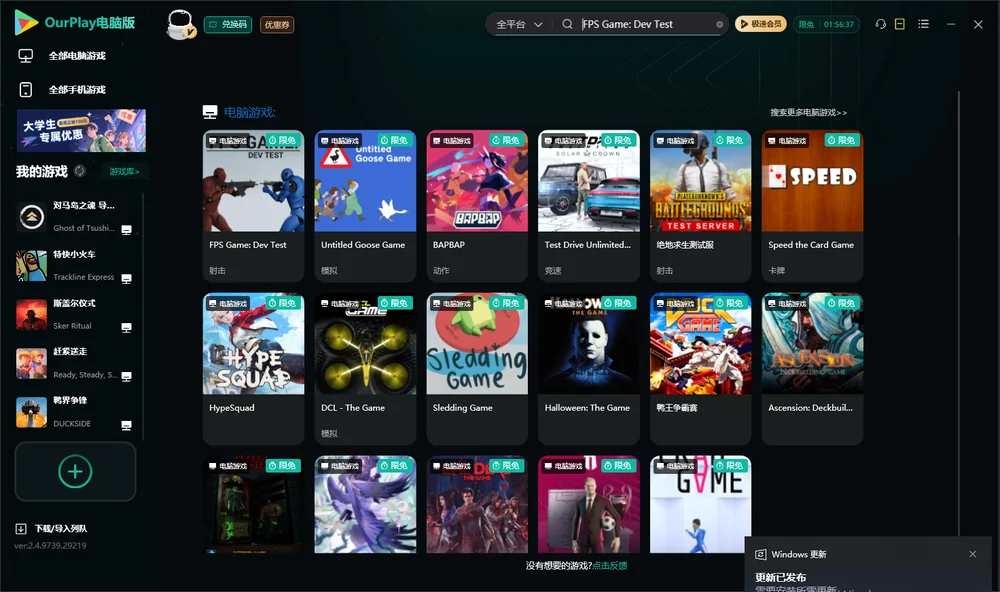Select 全部电脑游戏 in the sidebar
This screenshot has height=592, width=1000.
(x=77, y=56)
